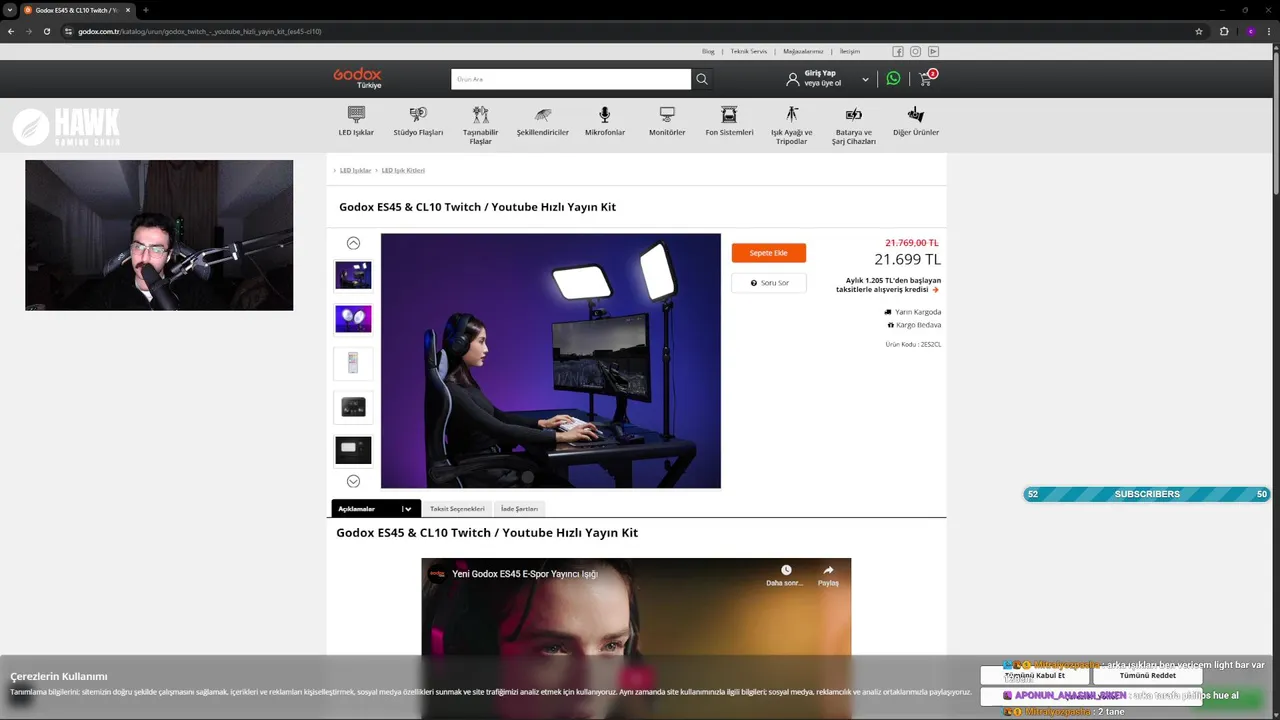Select first product thumbnail with desk setup
Image resolution: width=1280 pixels, height=720 pixels.
pyautogui.click(x=353, y=275)
